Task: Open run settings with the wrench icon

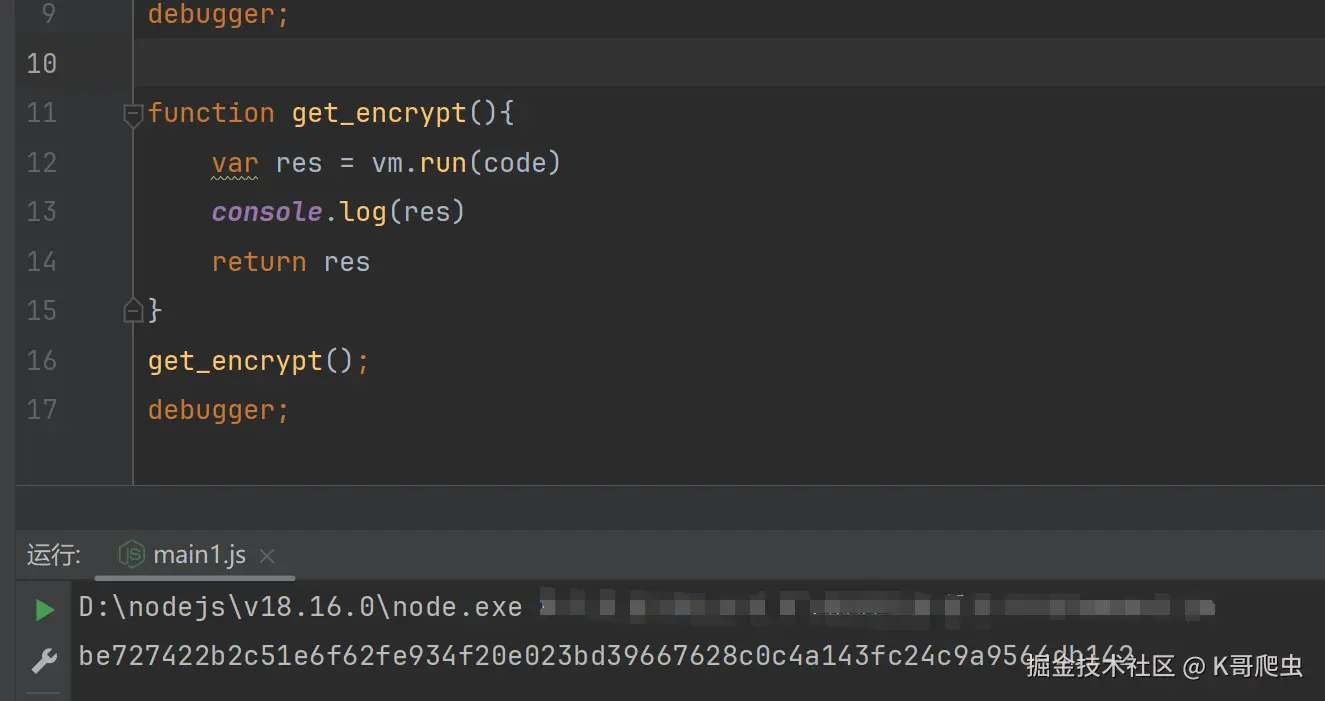Action: pos(44,661)
